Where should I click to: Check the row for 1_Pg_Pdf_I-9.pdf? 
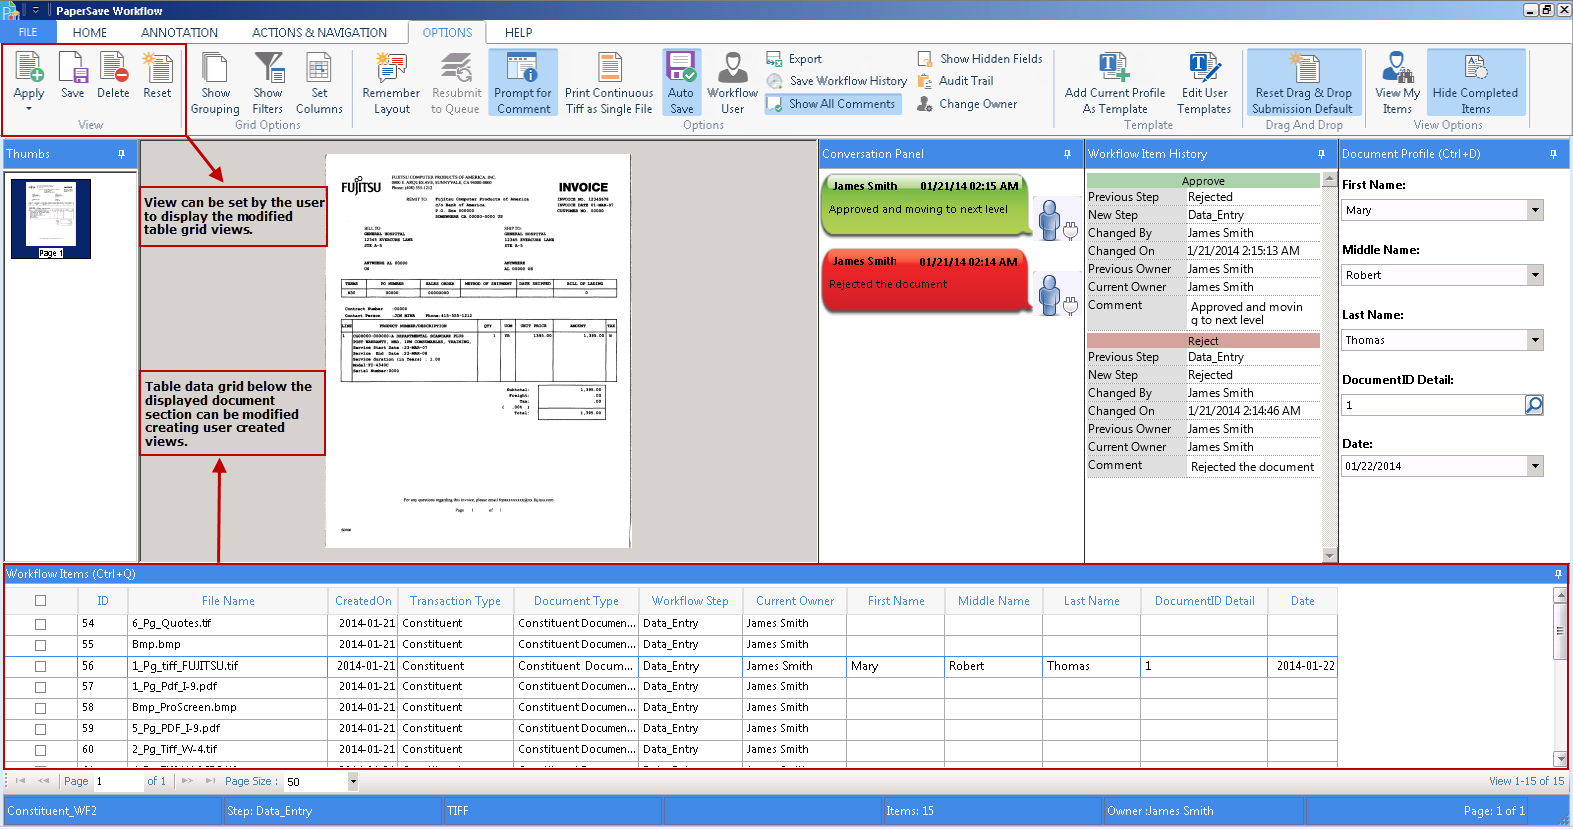(40, 687)
